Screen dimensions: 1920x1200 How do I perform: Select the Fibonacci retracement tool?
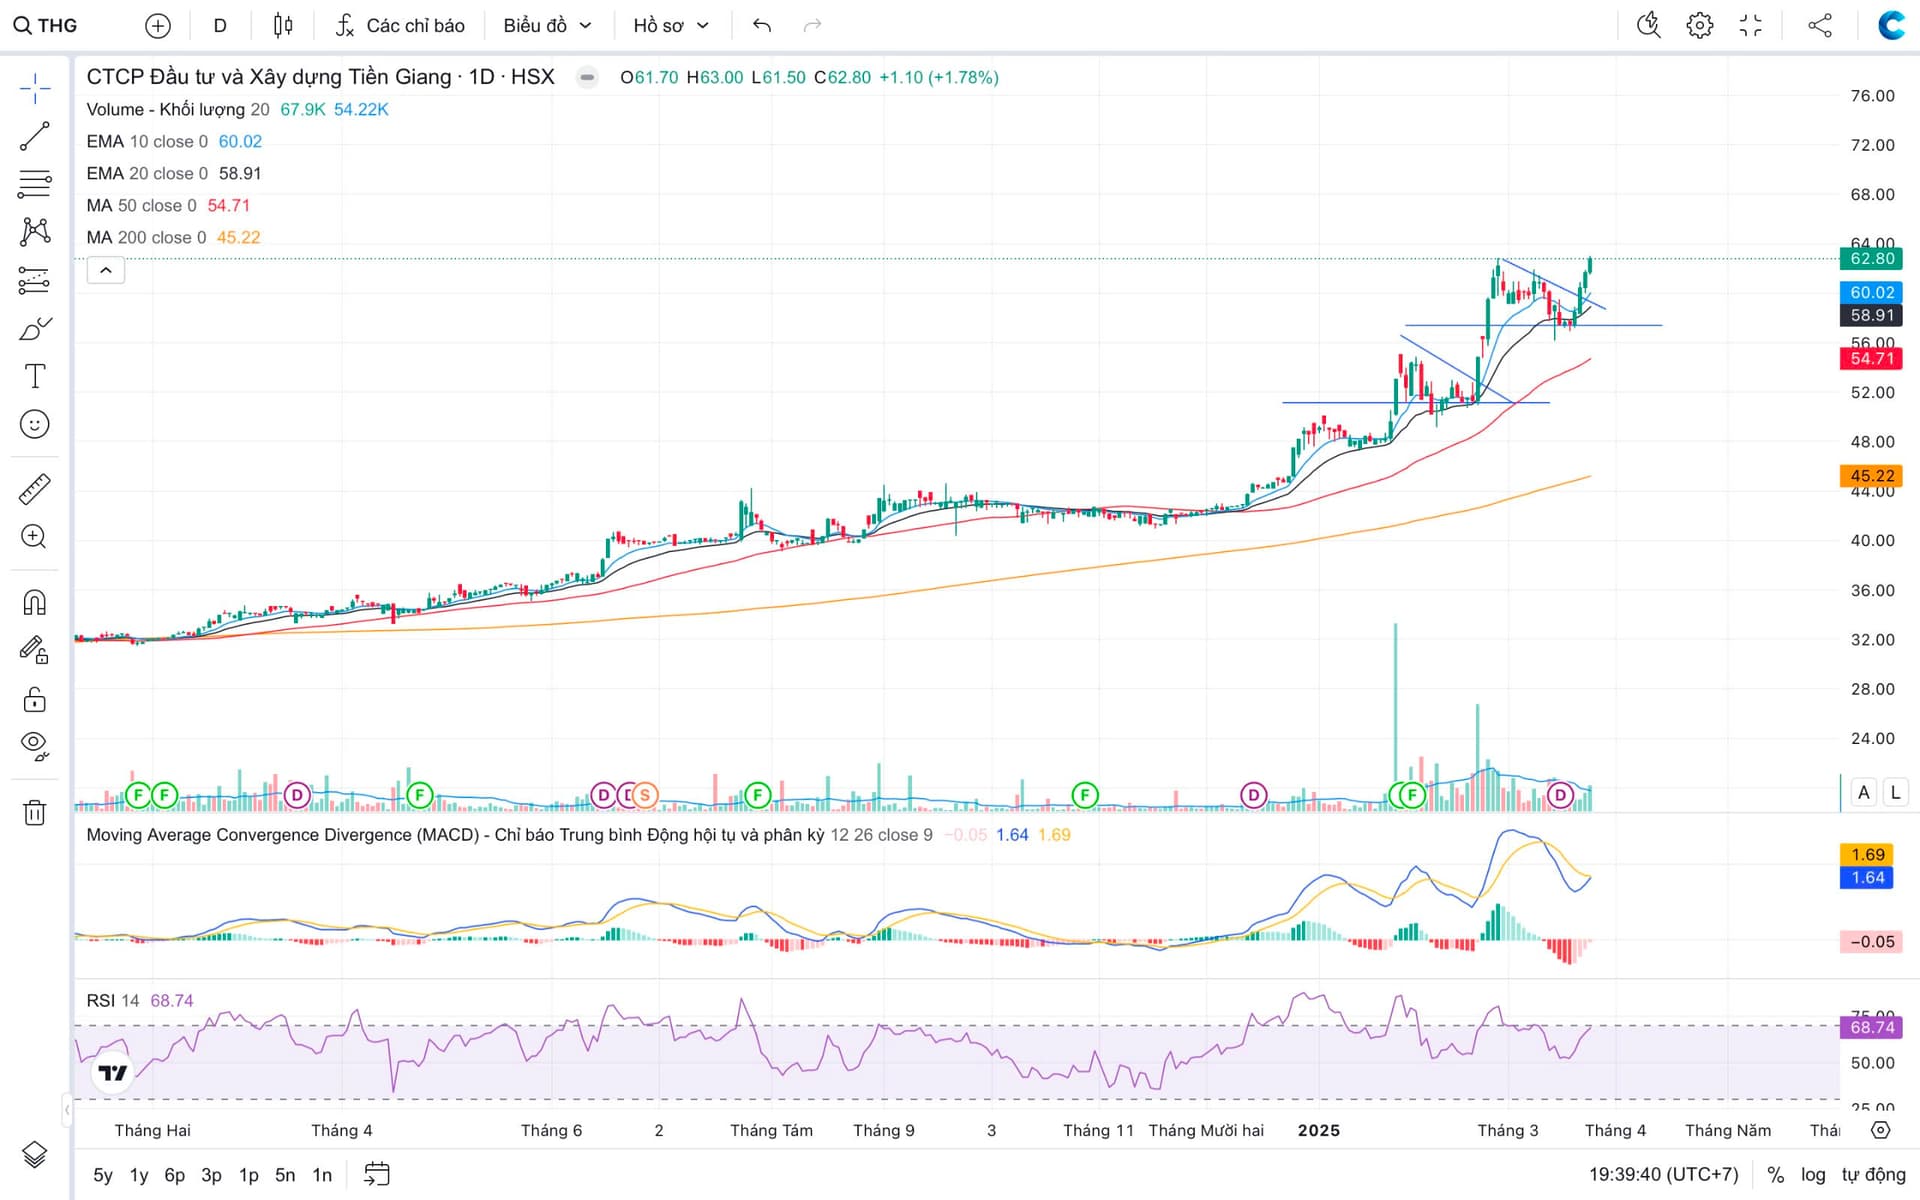[34, 184]
